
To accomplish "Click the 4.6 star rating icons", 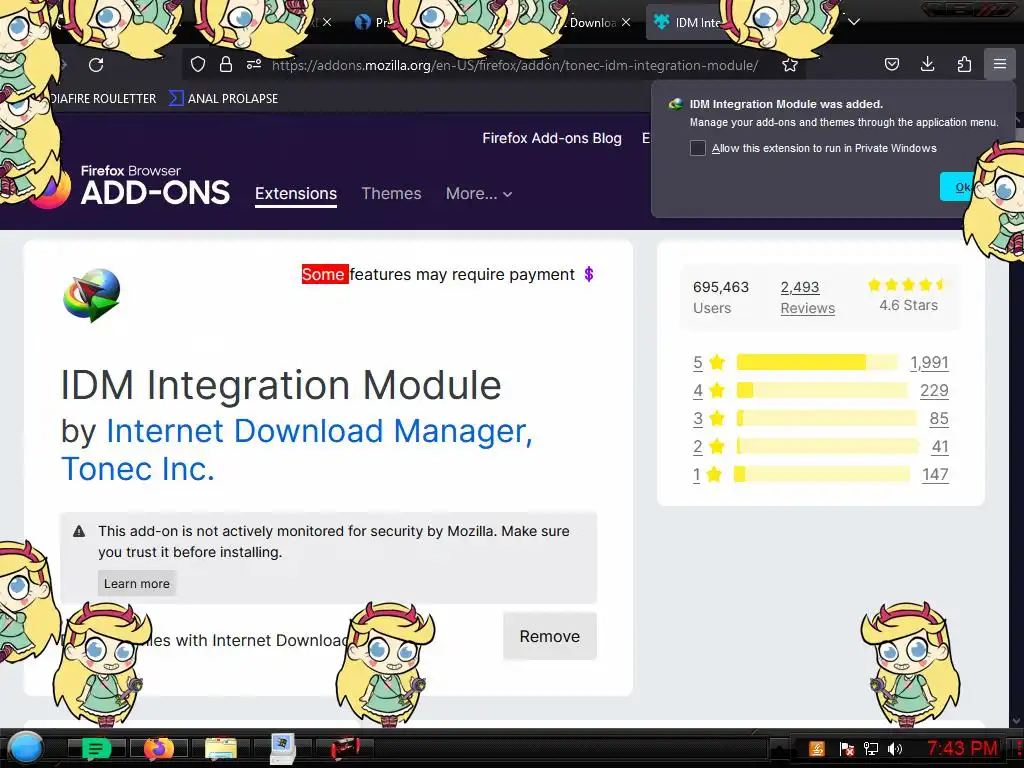I will coord(906,284).
